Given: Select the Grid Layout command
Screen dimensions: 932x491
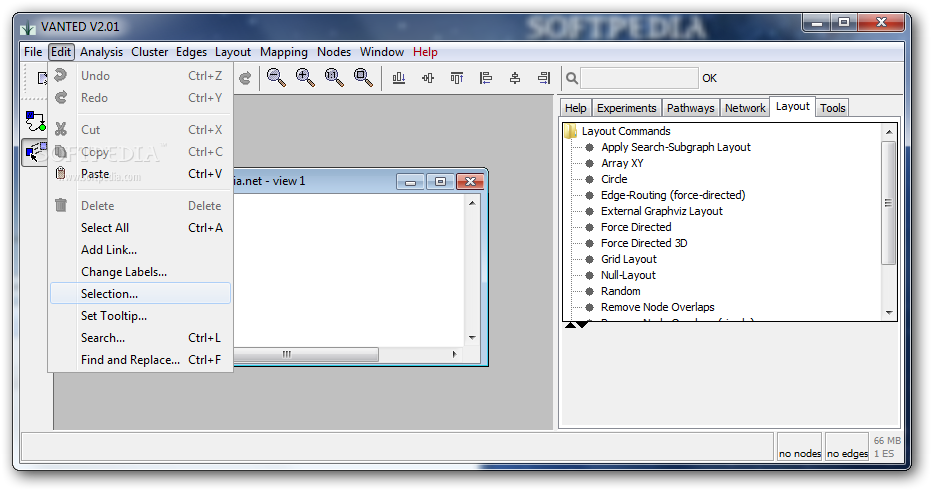Looking at the screenshot, I should tap(629, 259).
